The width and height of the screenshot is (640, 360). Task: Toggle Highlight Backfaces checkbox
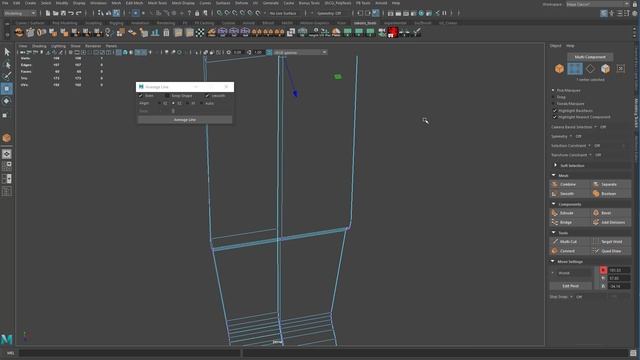pyautogui.click(x=555, y=111)
